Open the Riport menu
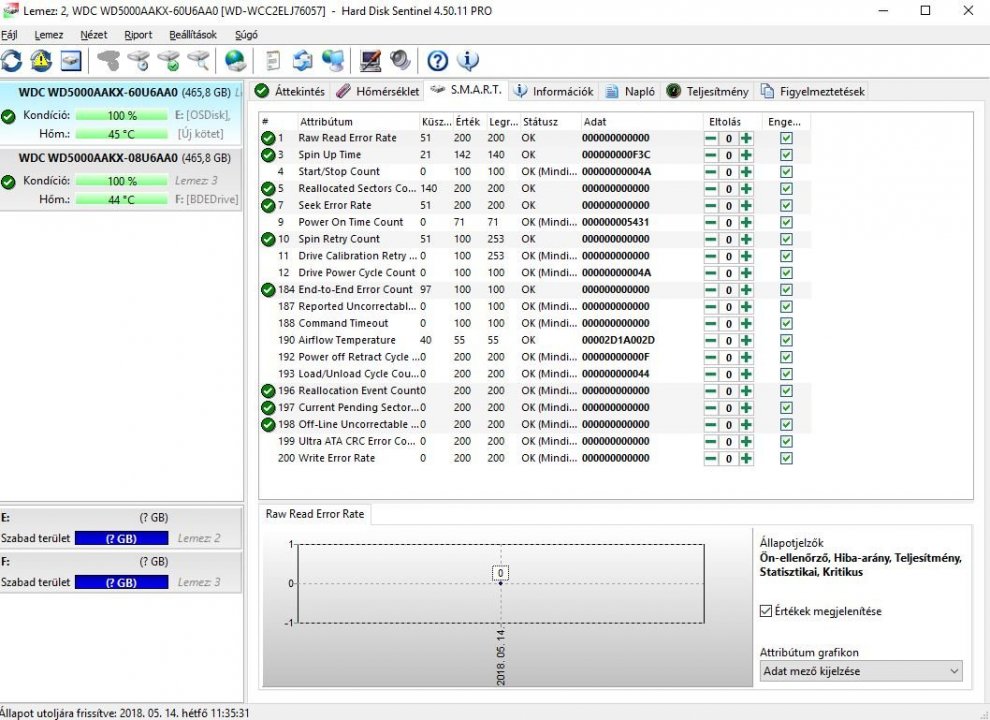990x720 pixels. pyautogui.click(x=138, y=35)
